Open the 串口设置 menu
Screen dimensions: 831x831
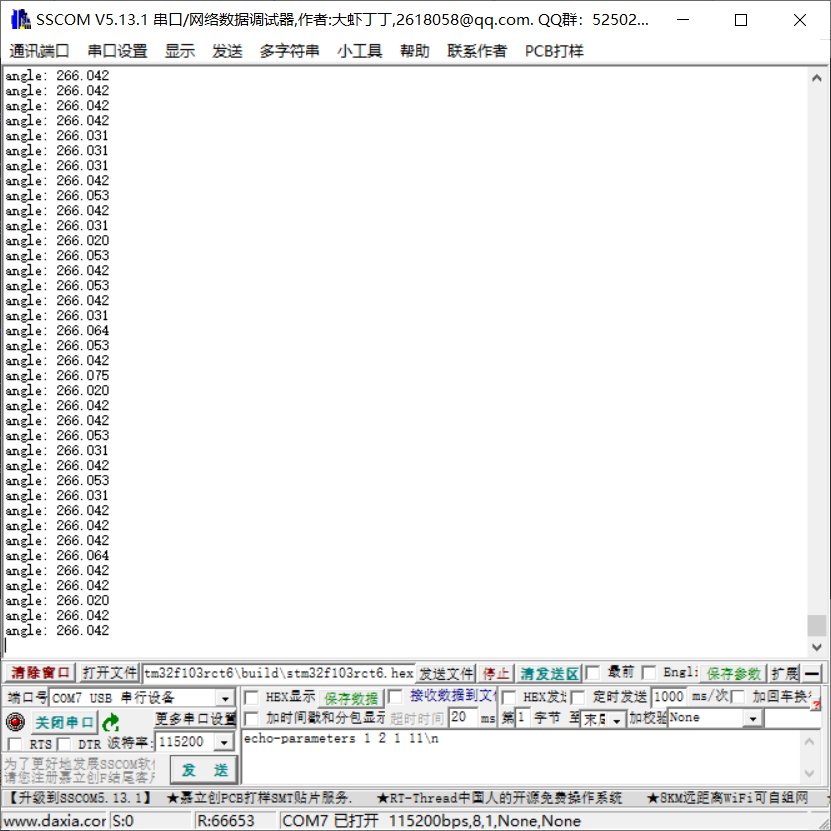pyautogui.click(x=117, y=51)
